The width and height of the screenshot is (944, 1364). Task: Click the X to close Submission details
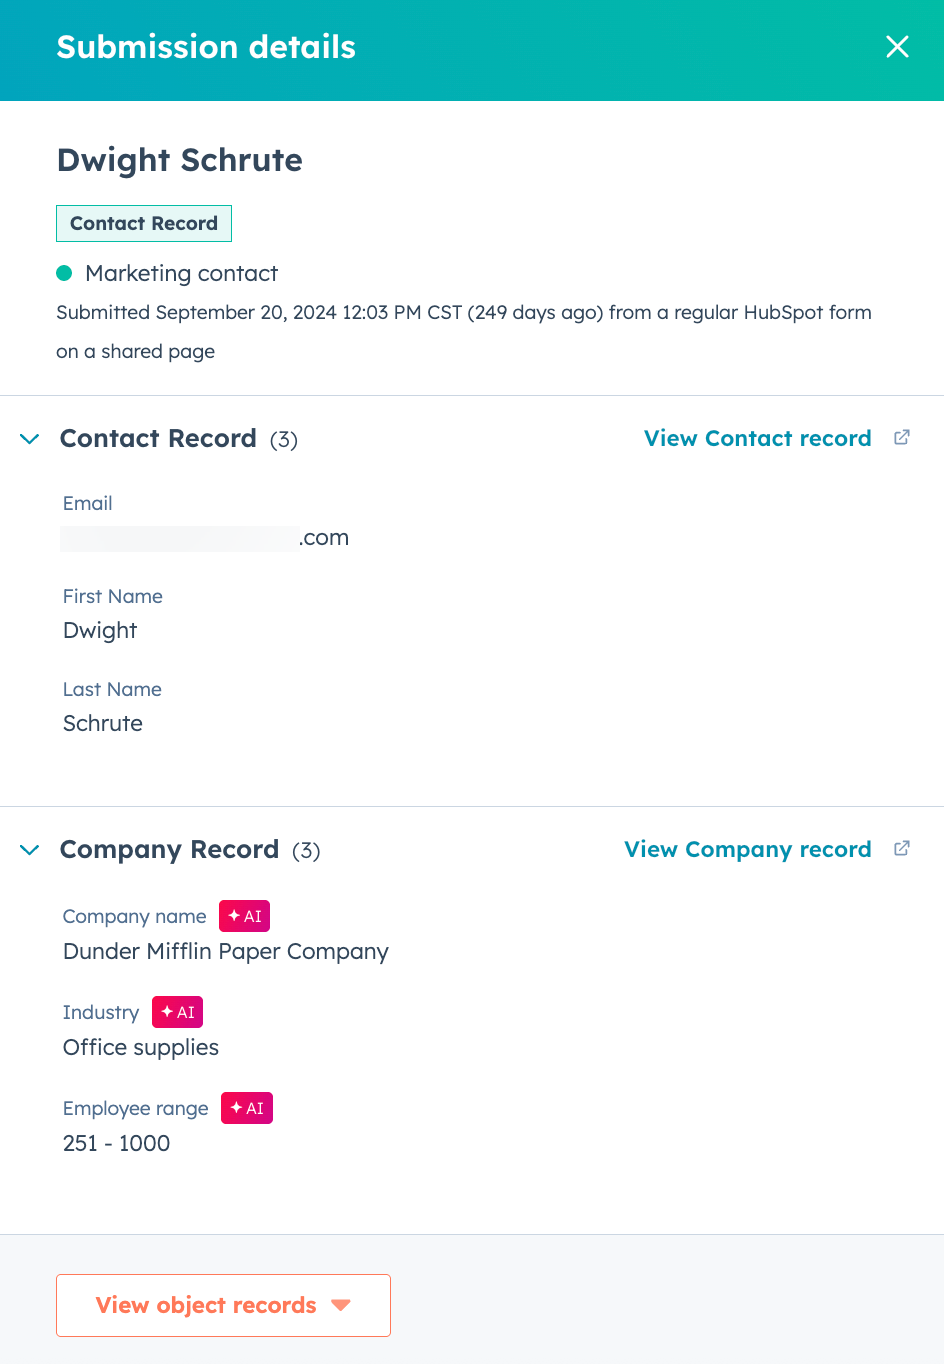click(897, 47)
